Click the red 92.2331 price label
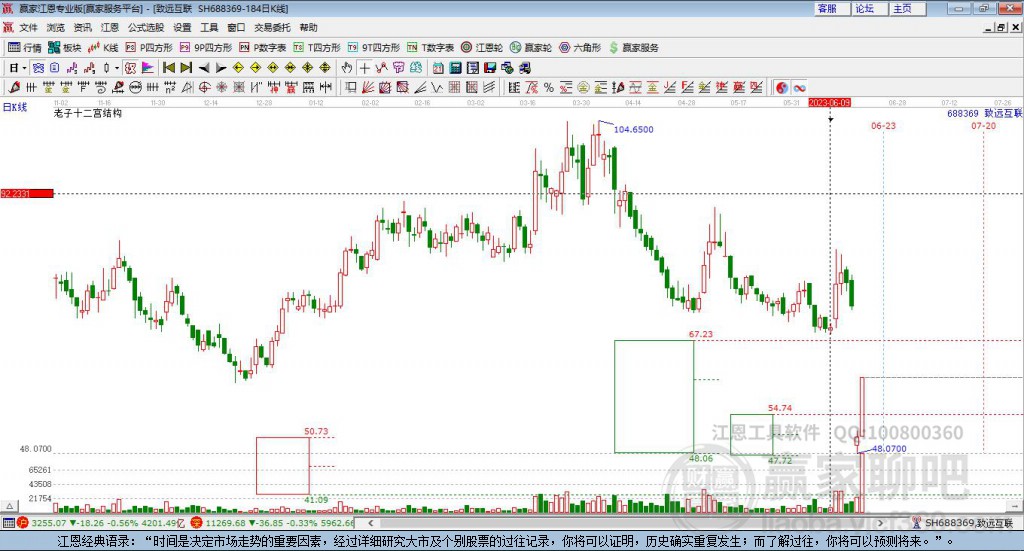 click(x=27, y=193)
